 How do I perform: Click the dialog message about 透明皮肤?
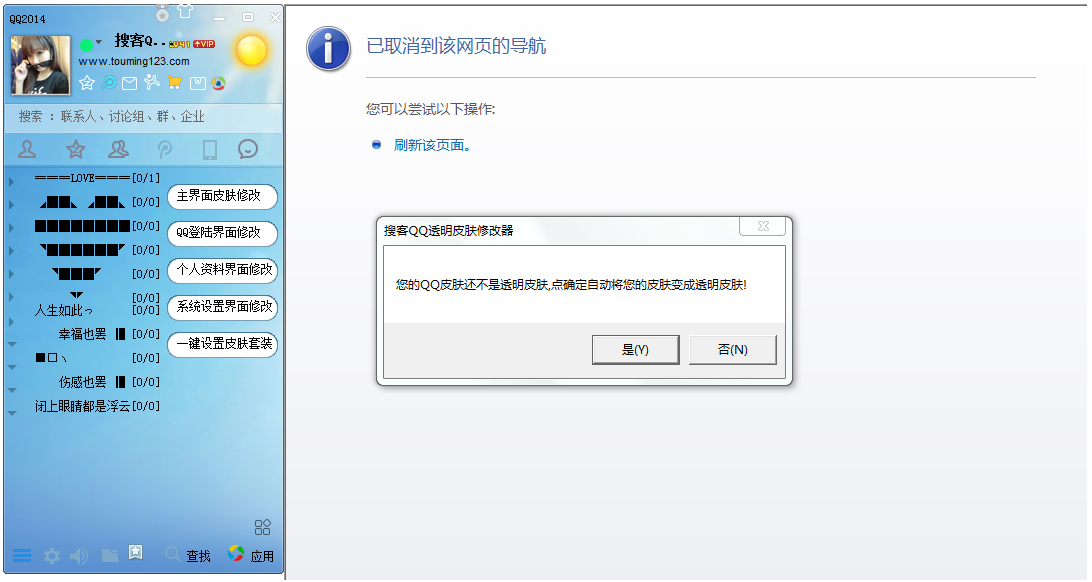(571, 285)
